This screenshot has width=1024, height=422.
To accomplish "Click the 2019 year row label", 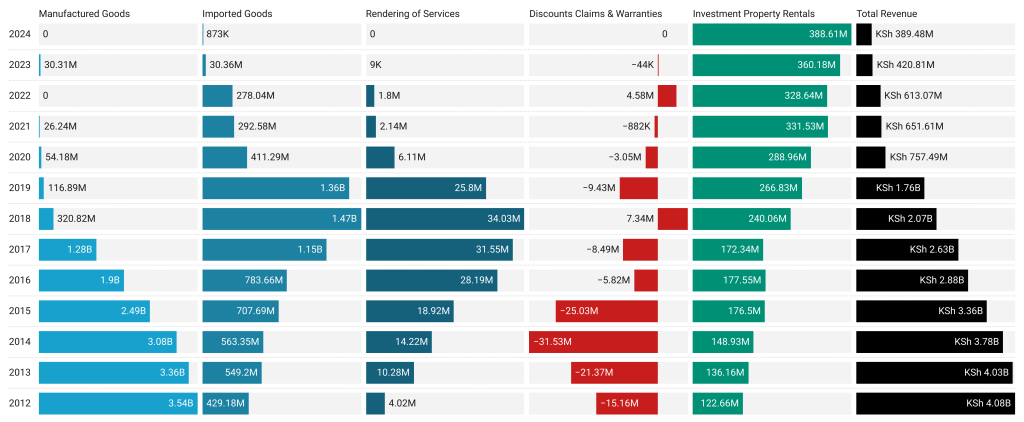I will coord(19,188).
